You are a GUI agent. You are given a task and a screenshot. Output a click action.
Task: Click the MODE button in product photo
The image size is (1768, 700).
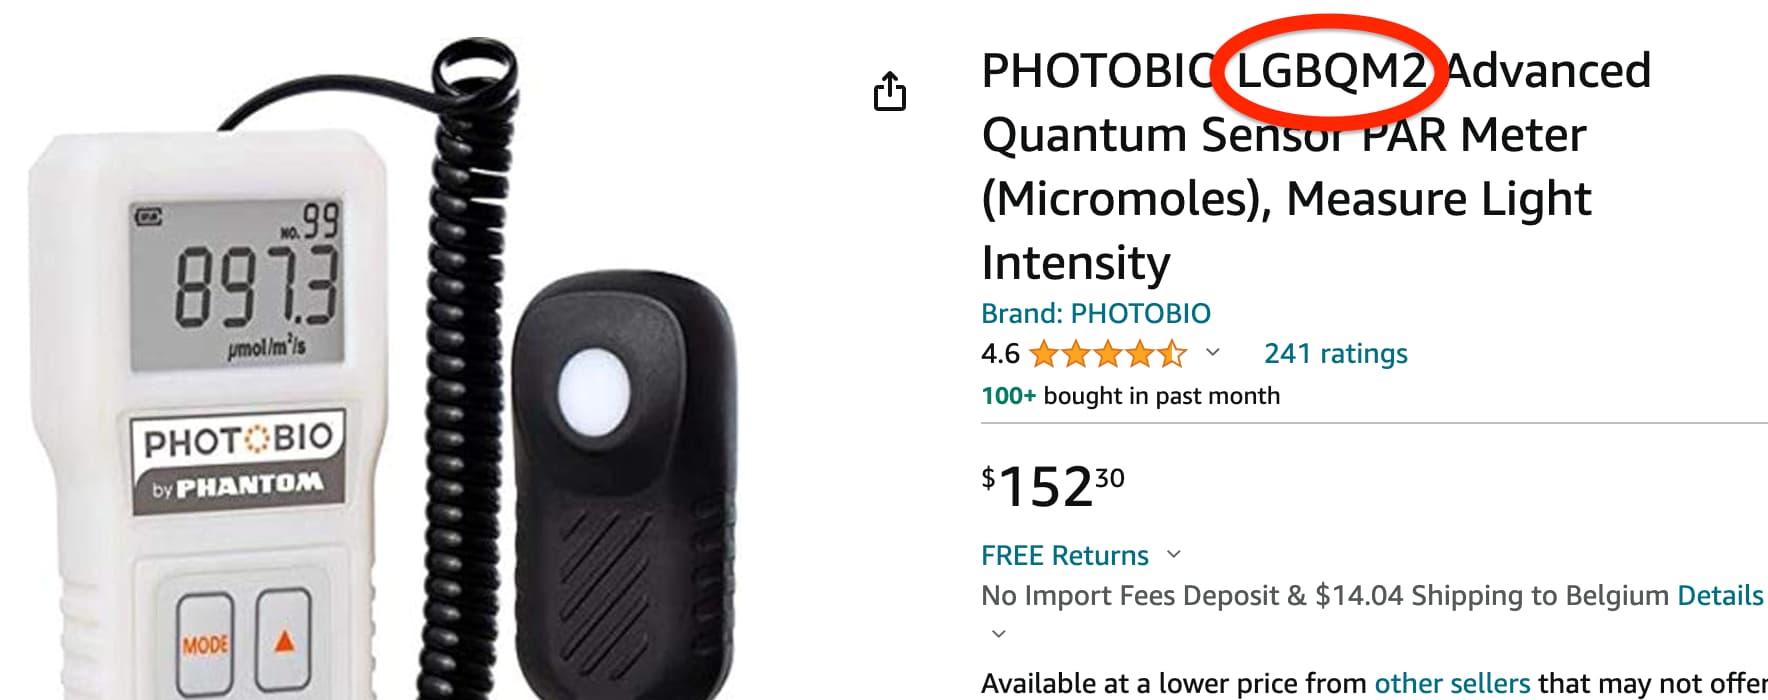tap(206, 643)
